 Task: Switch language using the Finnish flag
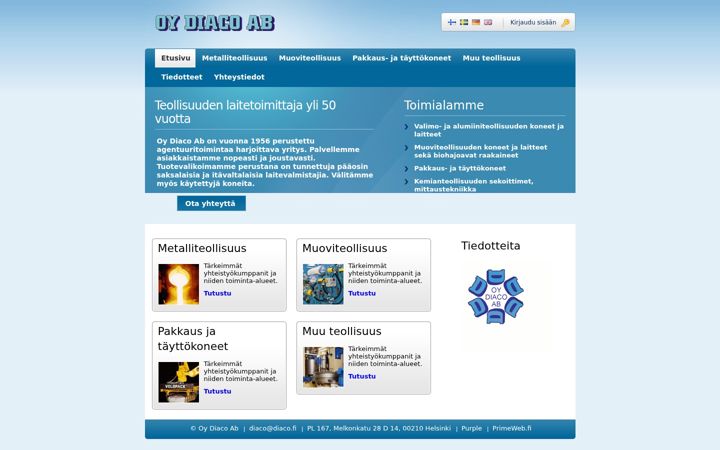452,22
